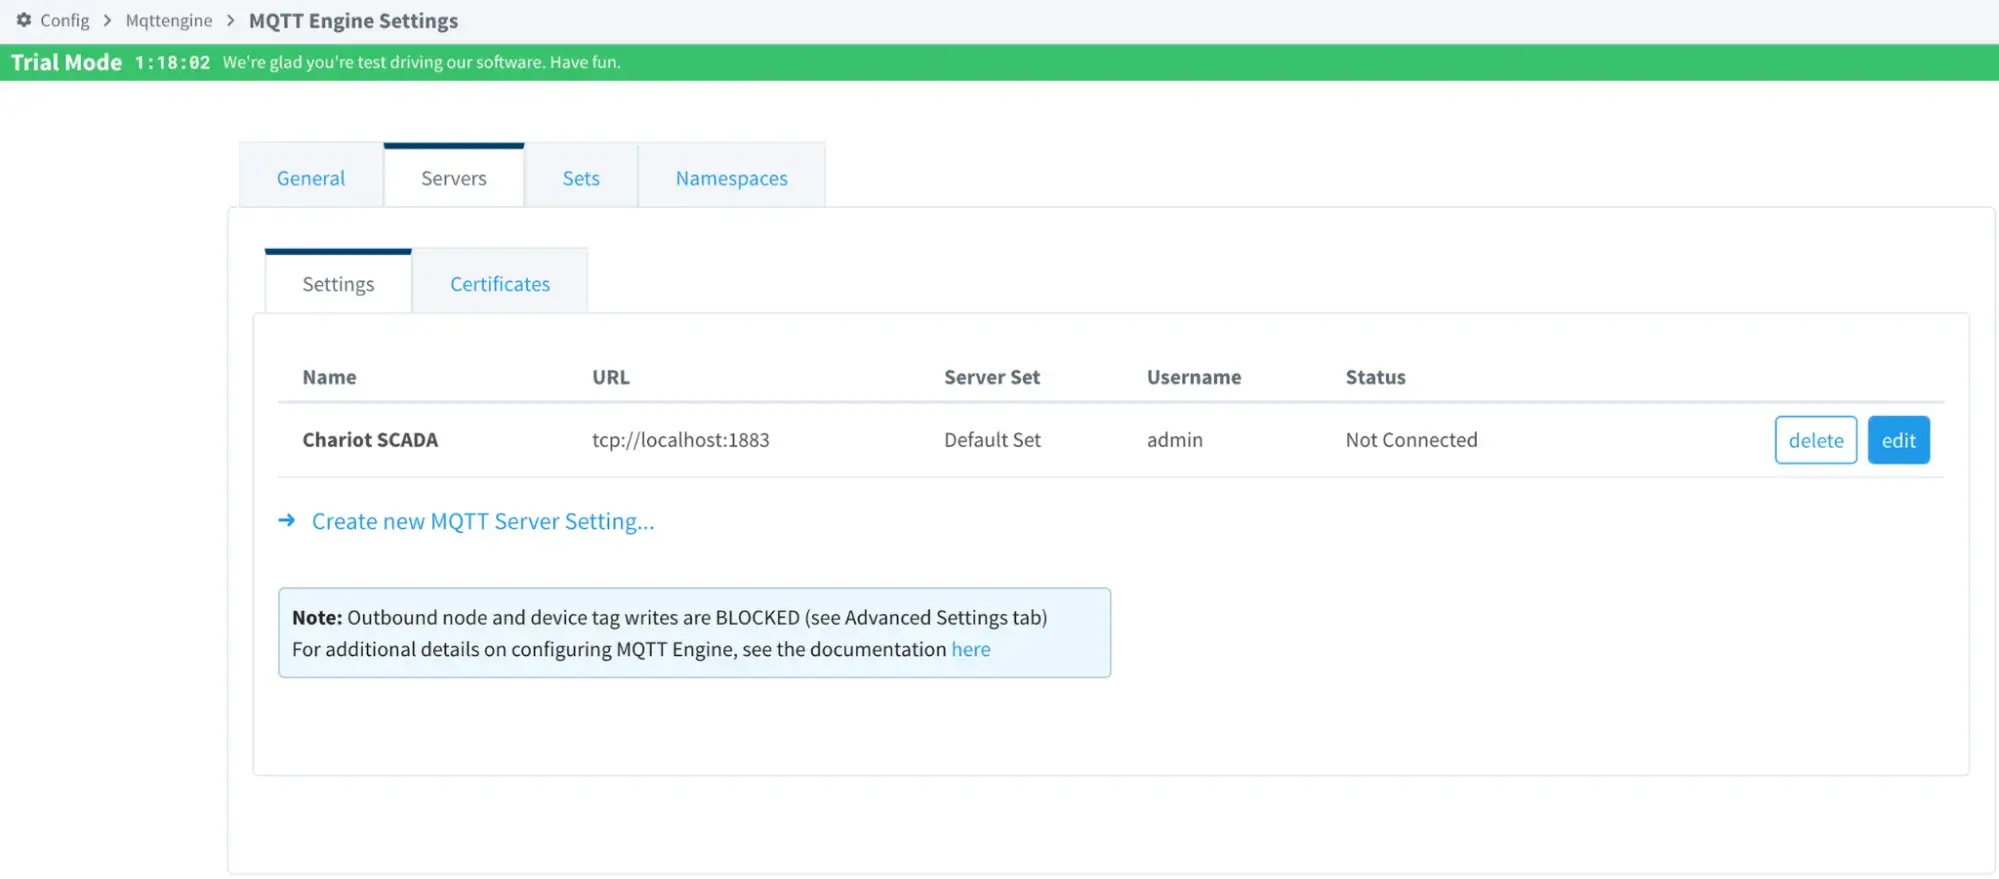Viewport: 1999px width, 879px height.
Task: Click the trial countdown timer 1:18:02
Action: point(173,62)
